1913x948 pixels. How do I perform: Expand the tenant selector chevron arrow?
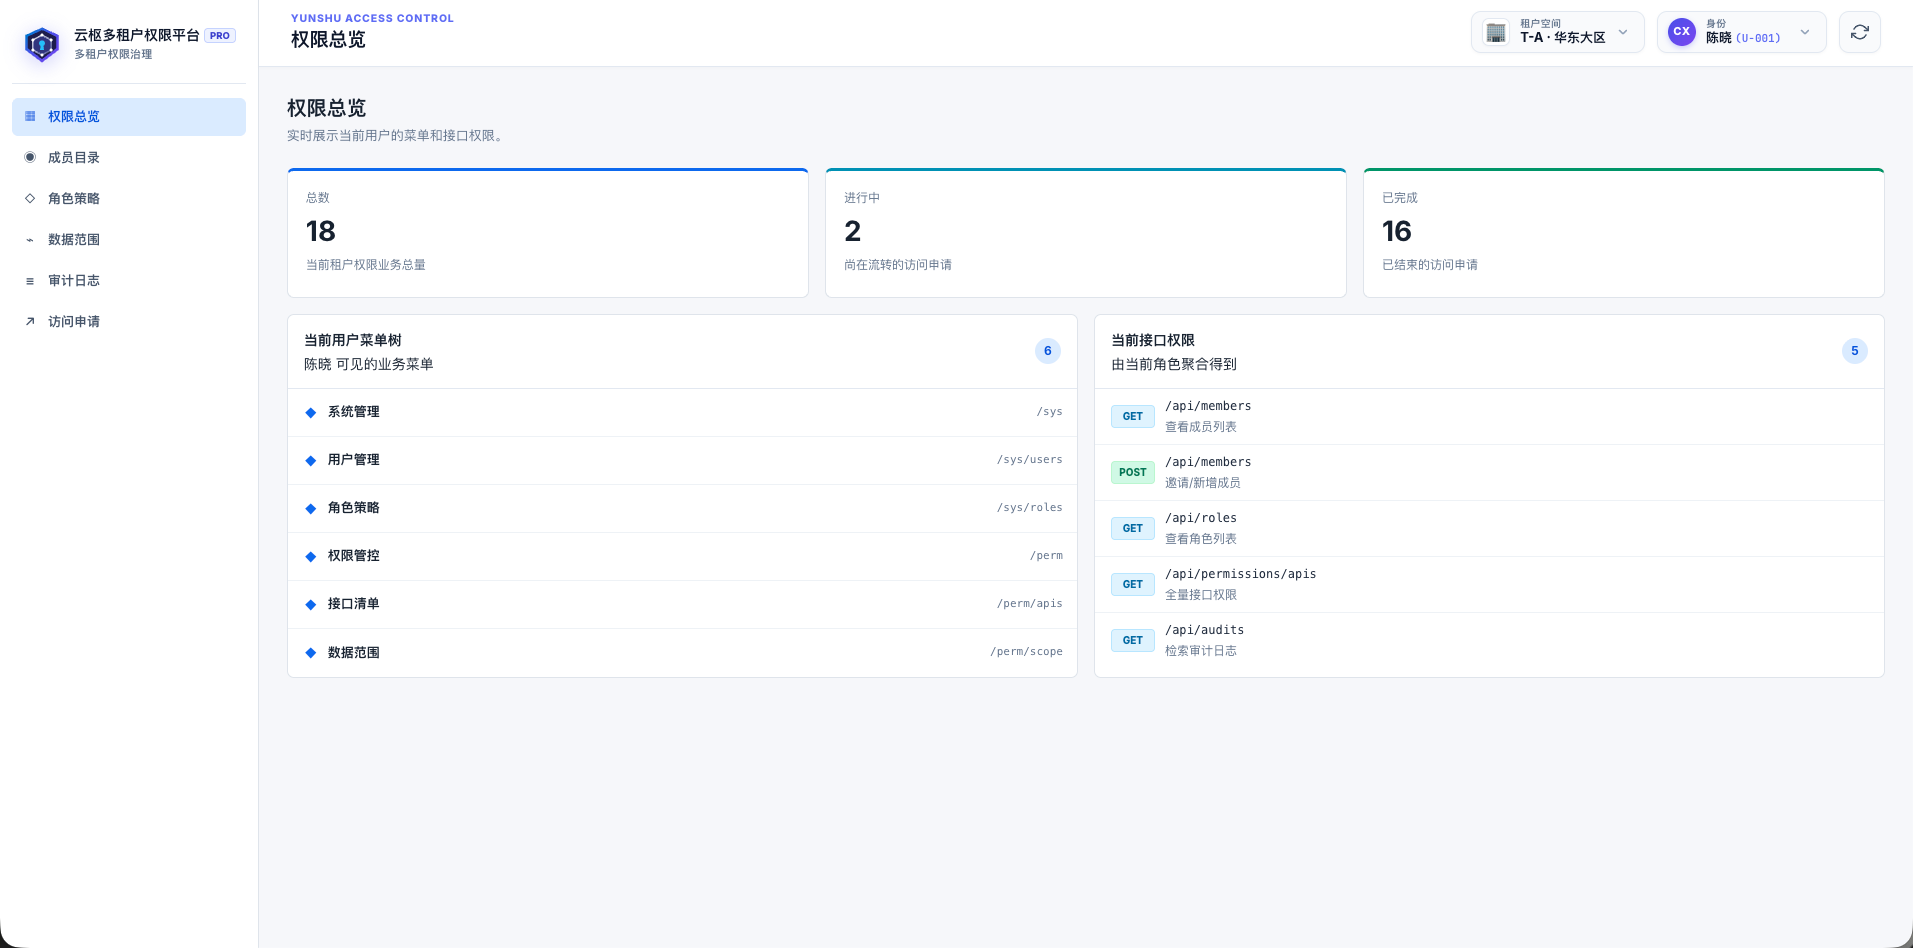click(1623, 32)
